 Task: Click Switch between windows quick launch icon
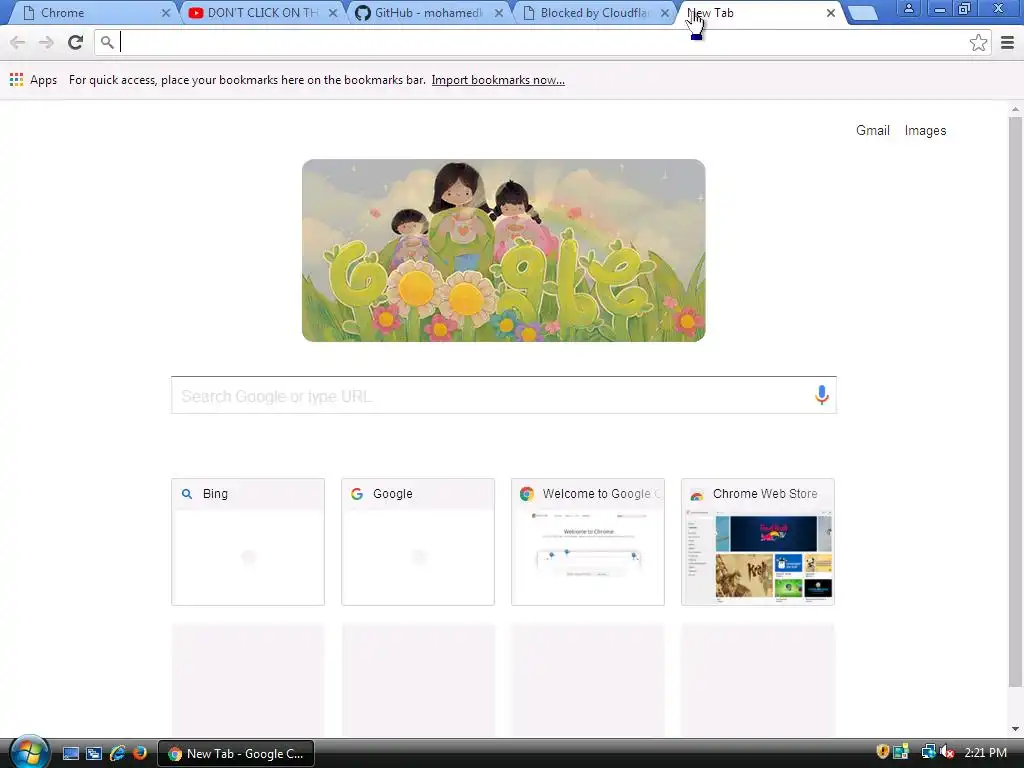(x=94, y=754)
